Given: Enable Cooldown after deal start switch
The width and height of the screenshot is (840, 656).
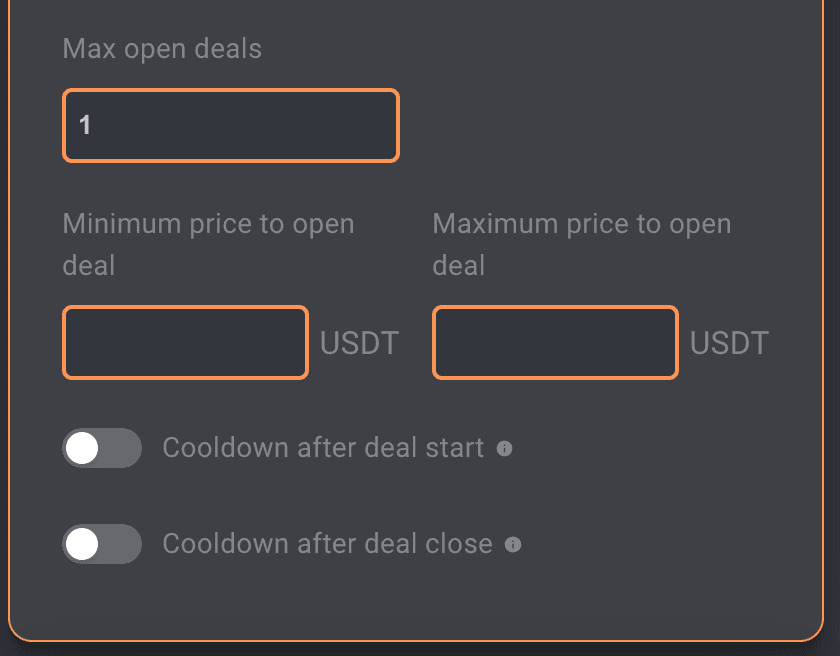Looking at the screenshot, I should coord(102,448).
